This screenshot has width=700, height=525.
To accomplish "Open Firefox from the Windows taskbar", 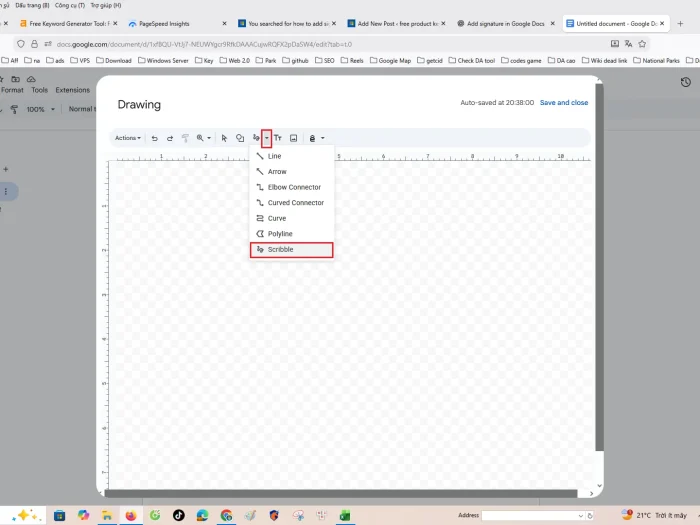I will (131, 515).
